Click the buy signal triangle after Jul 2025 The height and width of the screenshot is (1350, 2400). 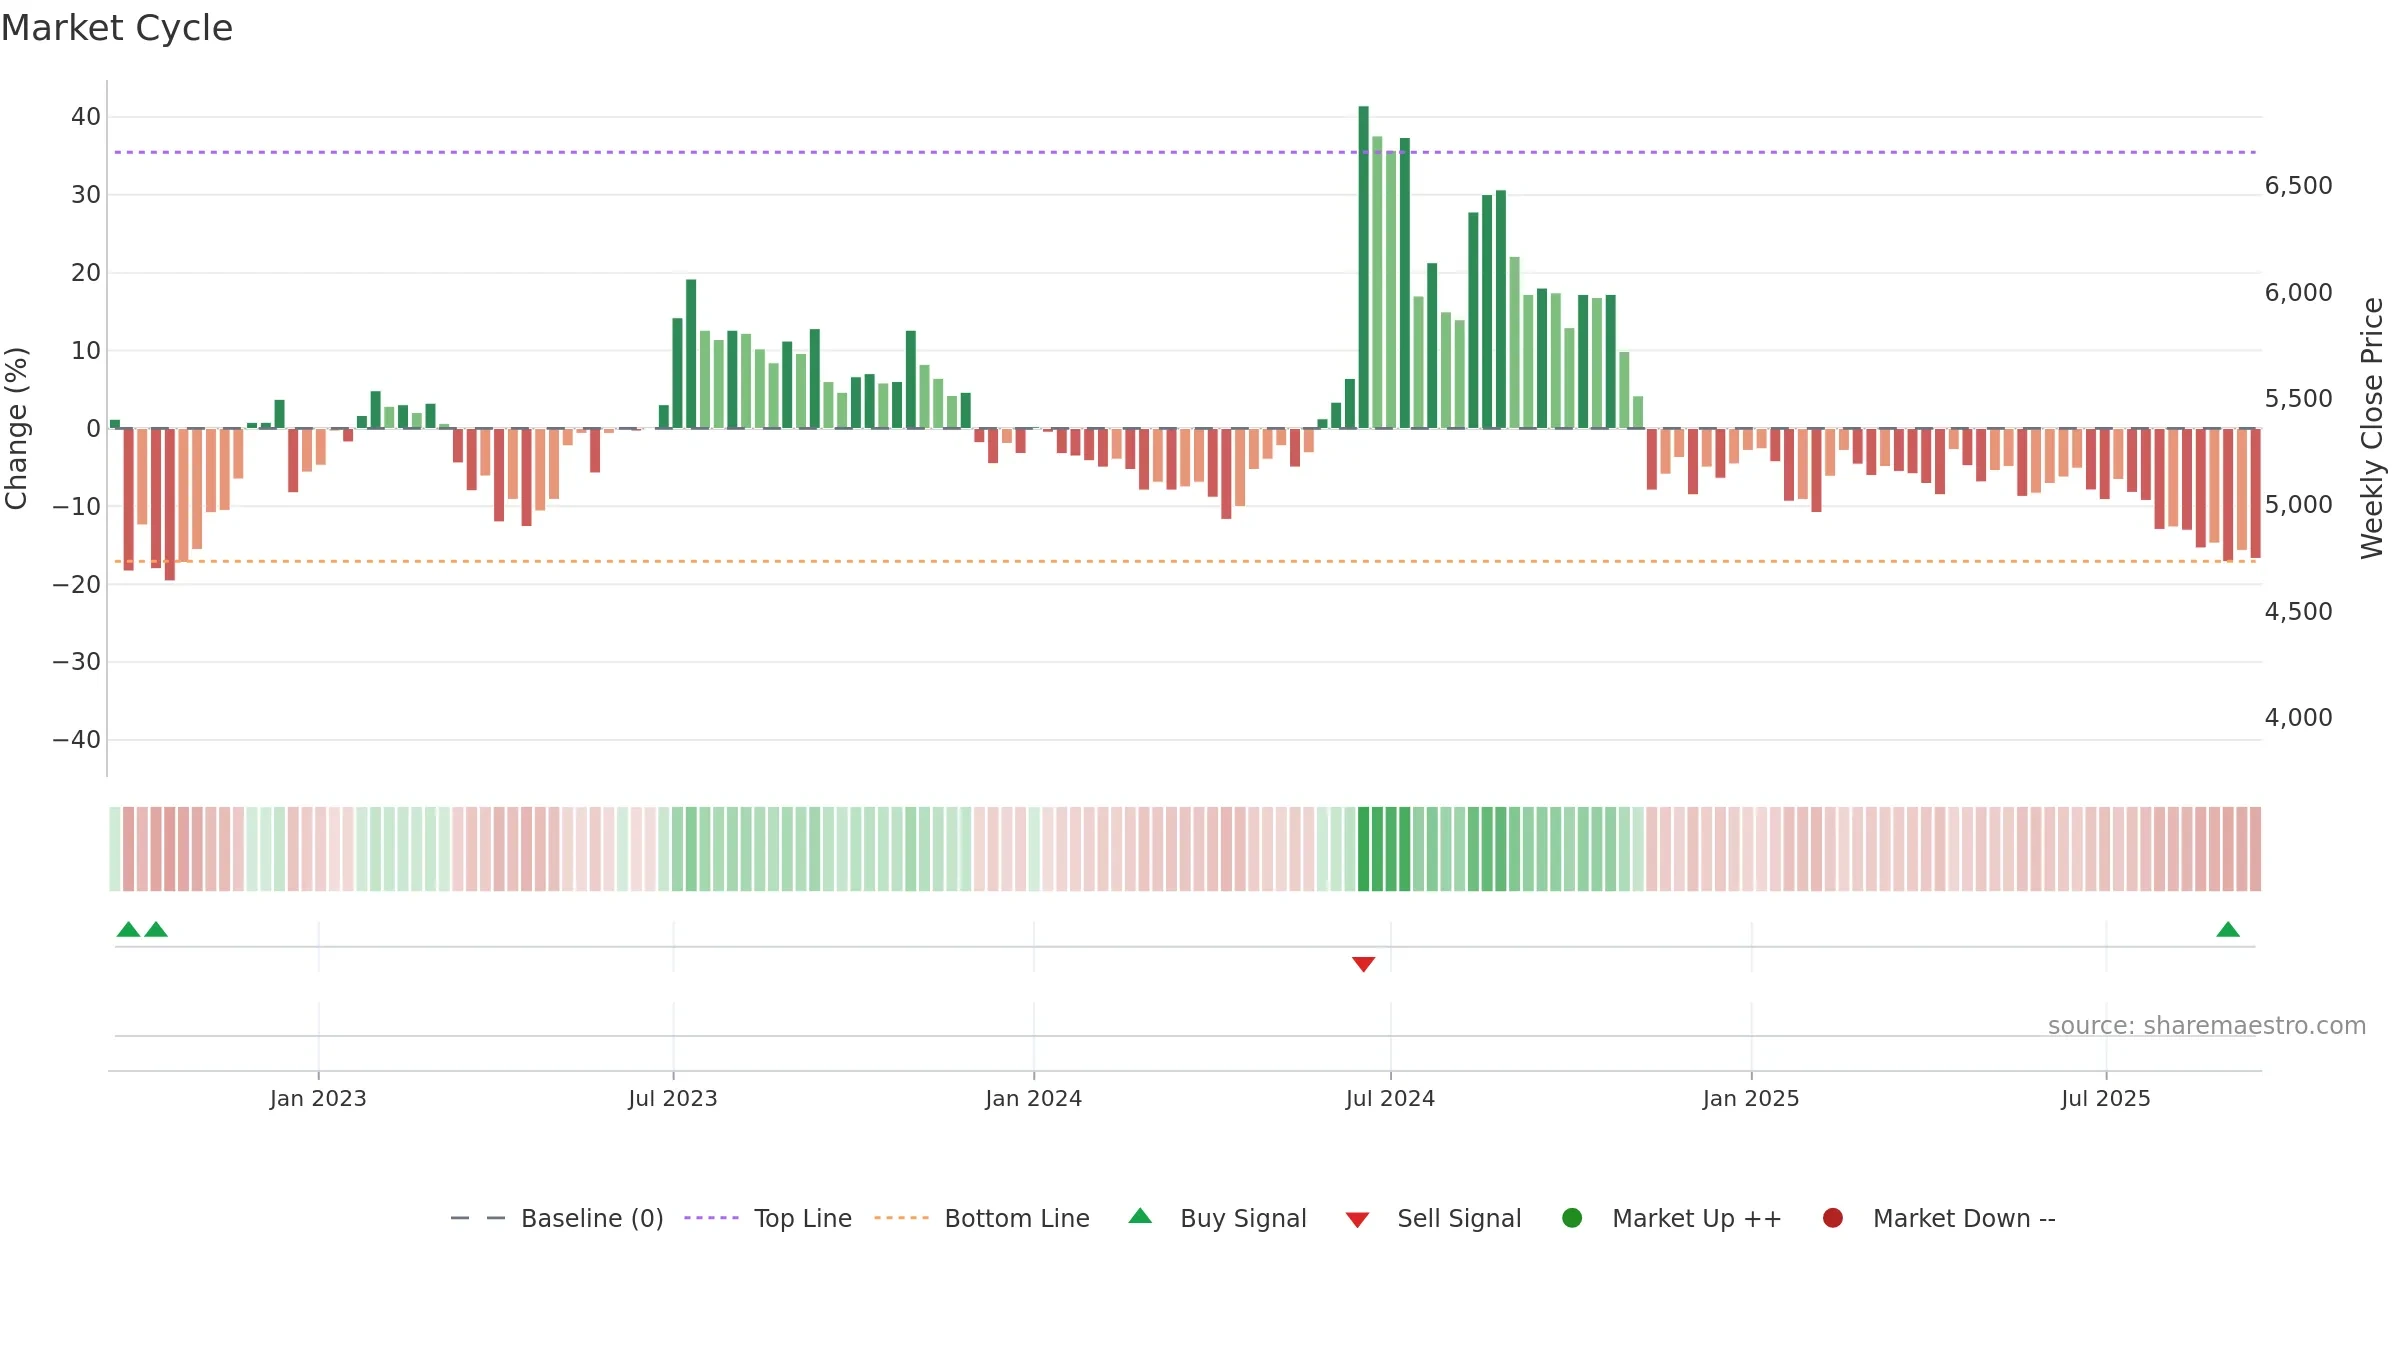(2228, 929)
